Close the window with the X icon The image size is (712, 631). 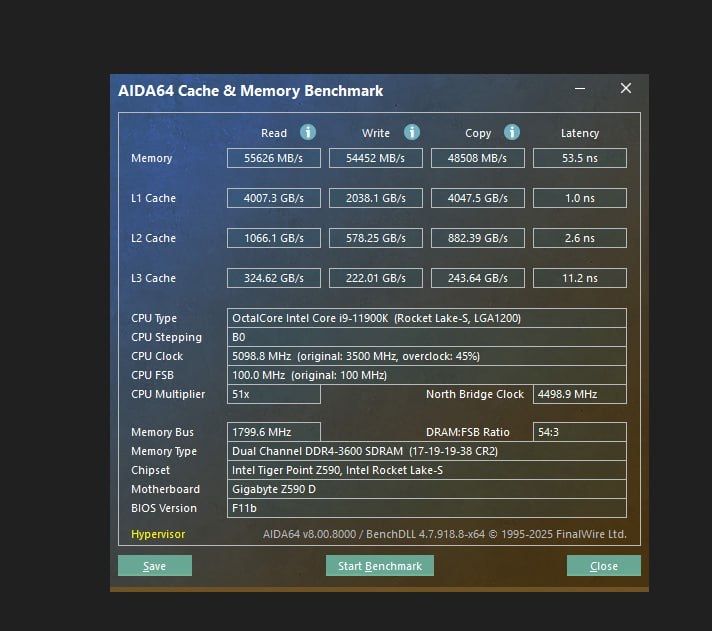pos(626,88)
